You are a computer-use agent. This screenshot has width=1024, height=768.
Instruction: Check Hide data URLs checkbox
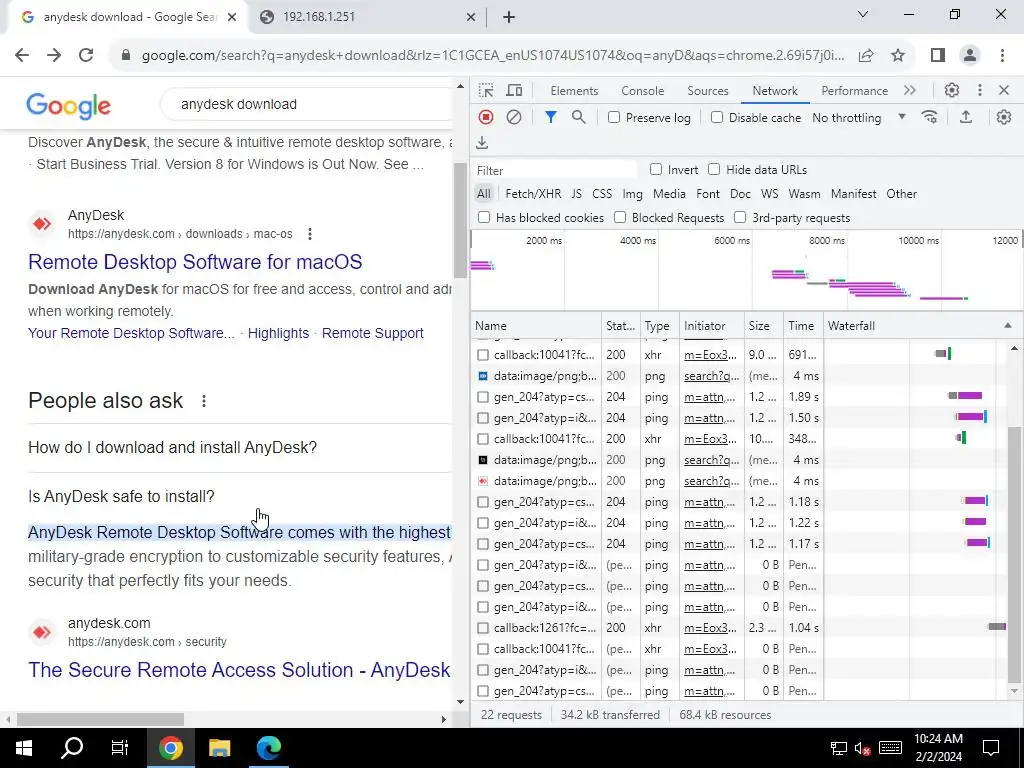tap(714, 170)
